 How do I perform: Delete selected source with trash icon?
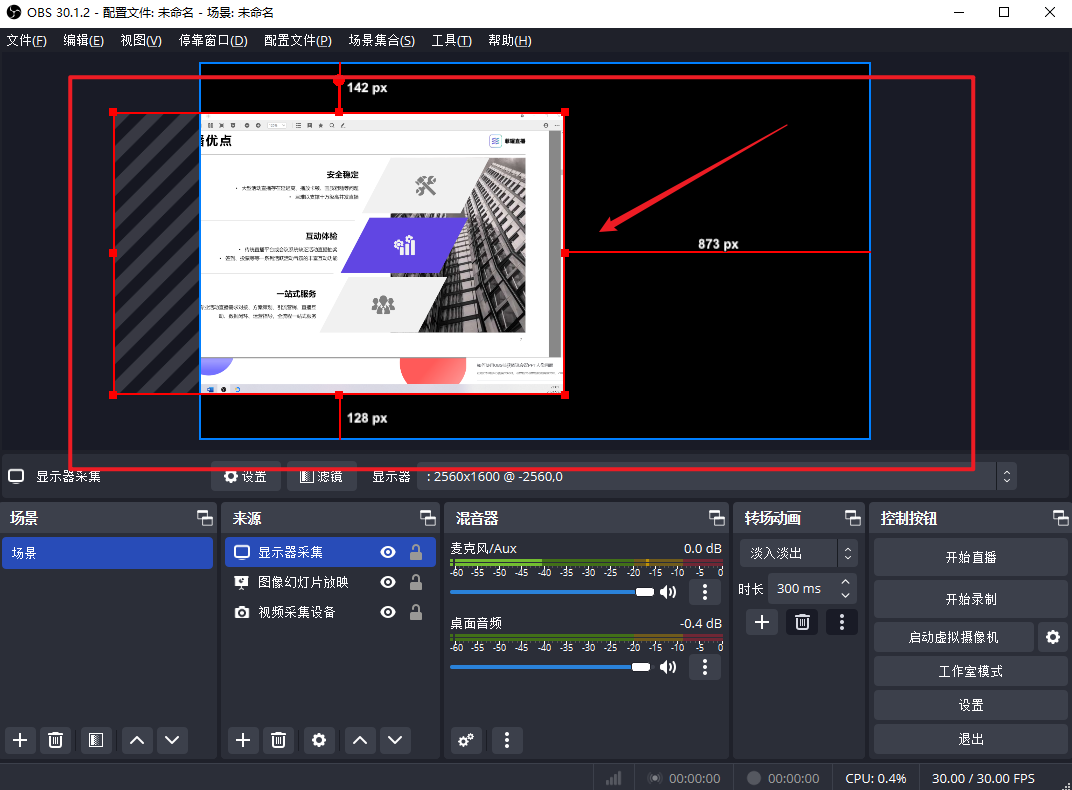[x=279, y=740]
